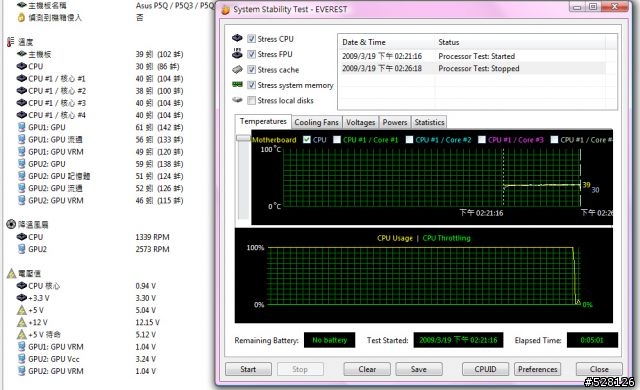The height and width of the screenshot is (390, 640).
Task: Click the Stress cache icon
Action: pyautogui.click(x=237, y=69)
